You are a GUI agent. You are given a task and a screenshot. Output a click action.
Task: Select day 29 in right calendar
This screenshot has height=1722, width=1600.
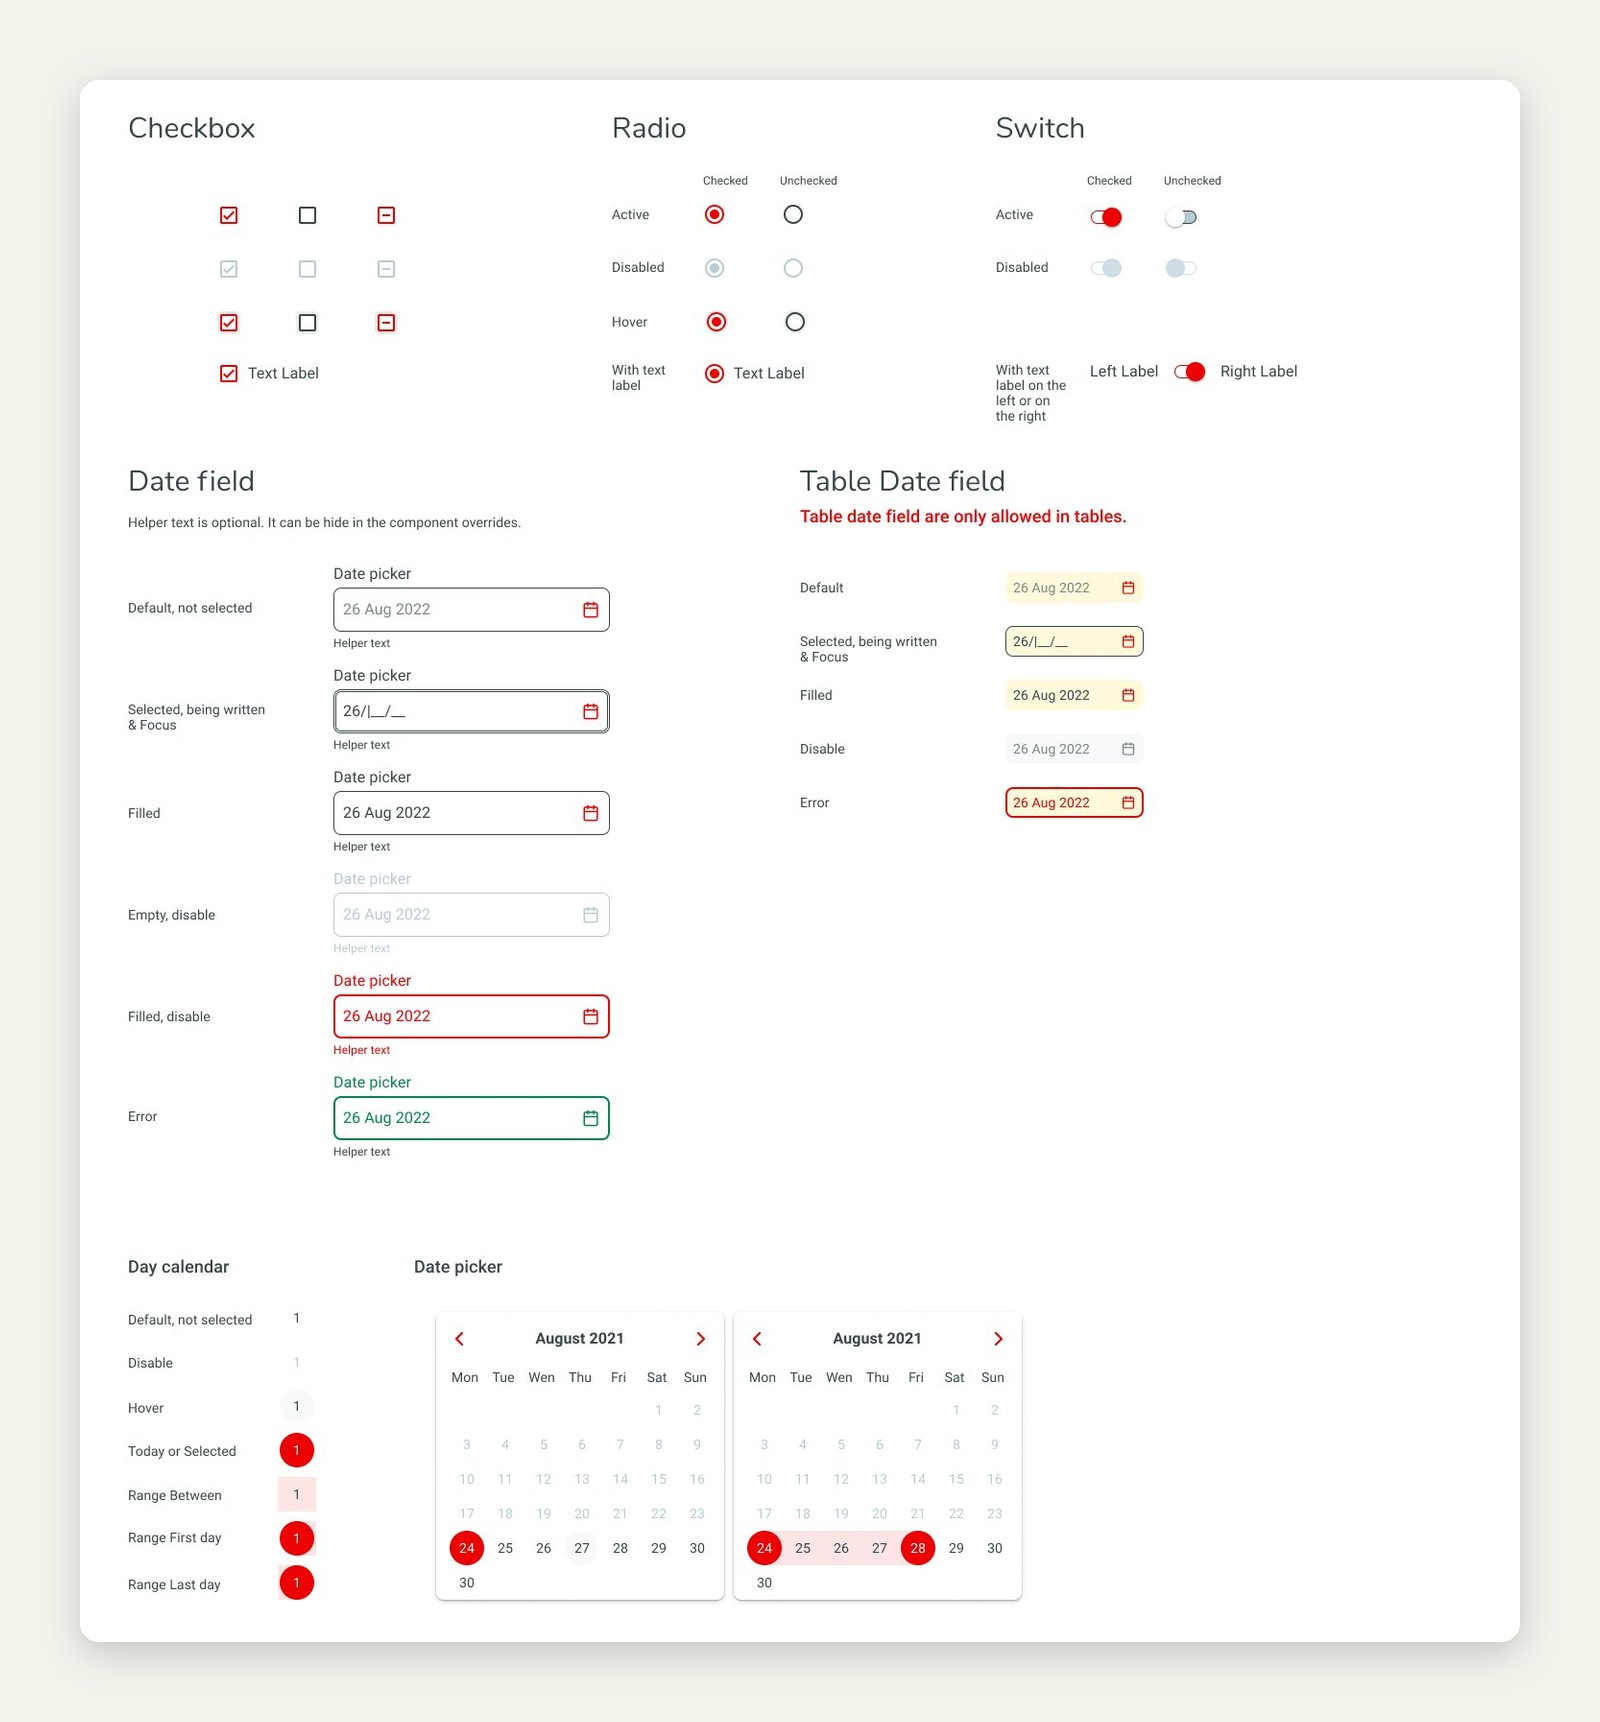956,1548
